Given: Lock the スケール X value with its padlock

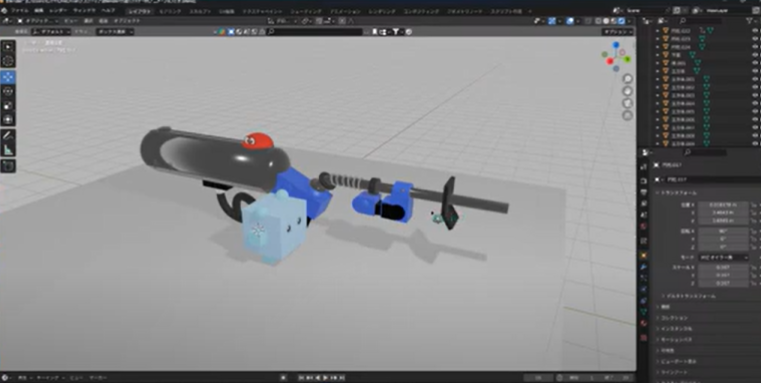Looking at the screenshot, I should (x=753, y=267).
